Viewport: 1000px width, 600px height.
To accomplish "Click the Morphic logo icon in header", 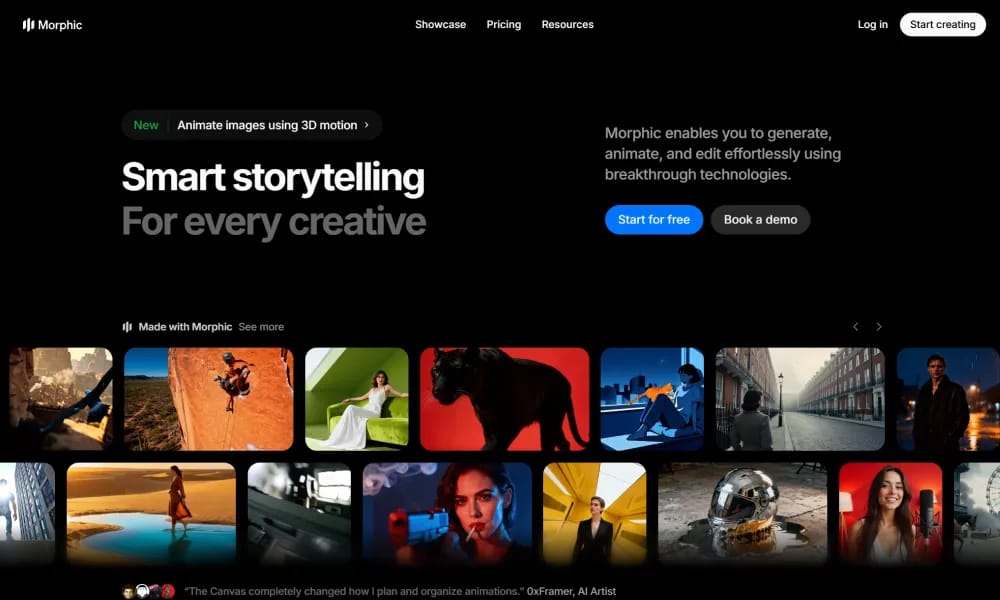I will tap(28, 25).
